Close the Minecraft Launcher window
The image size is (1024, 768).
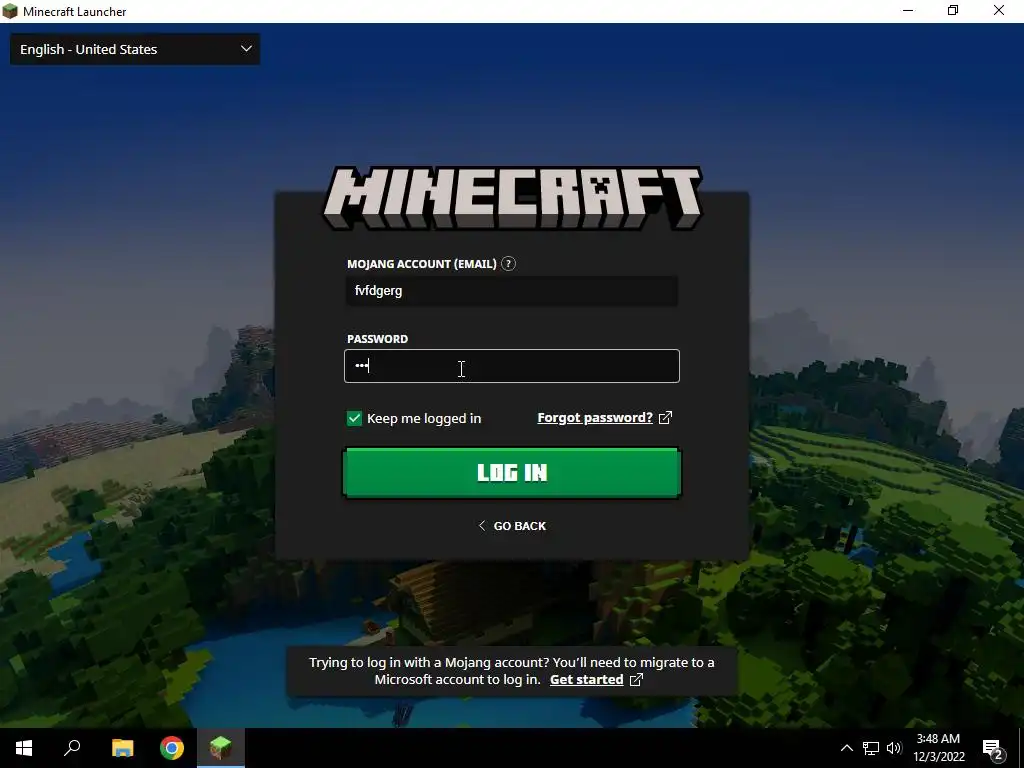click(x=999, y=11)
